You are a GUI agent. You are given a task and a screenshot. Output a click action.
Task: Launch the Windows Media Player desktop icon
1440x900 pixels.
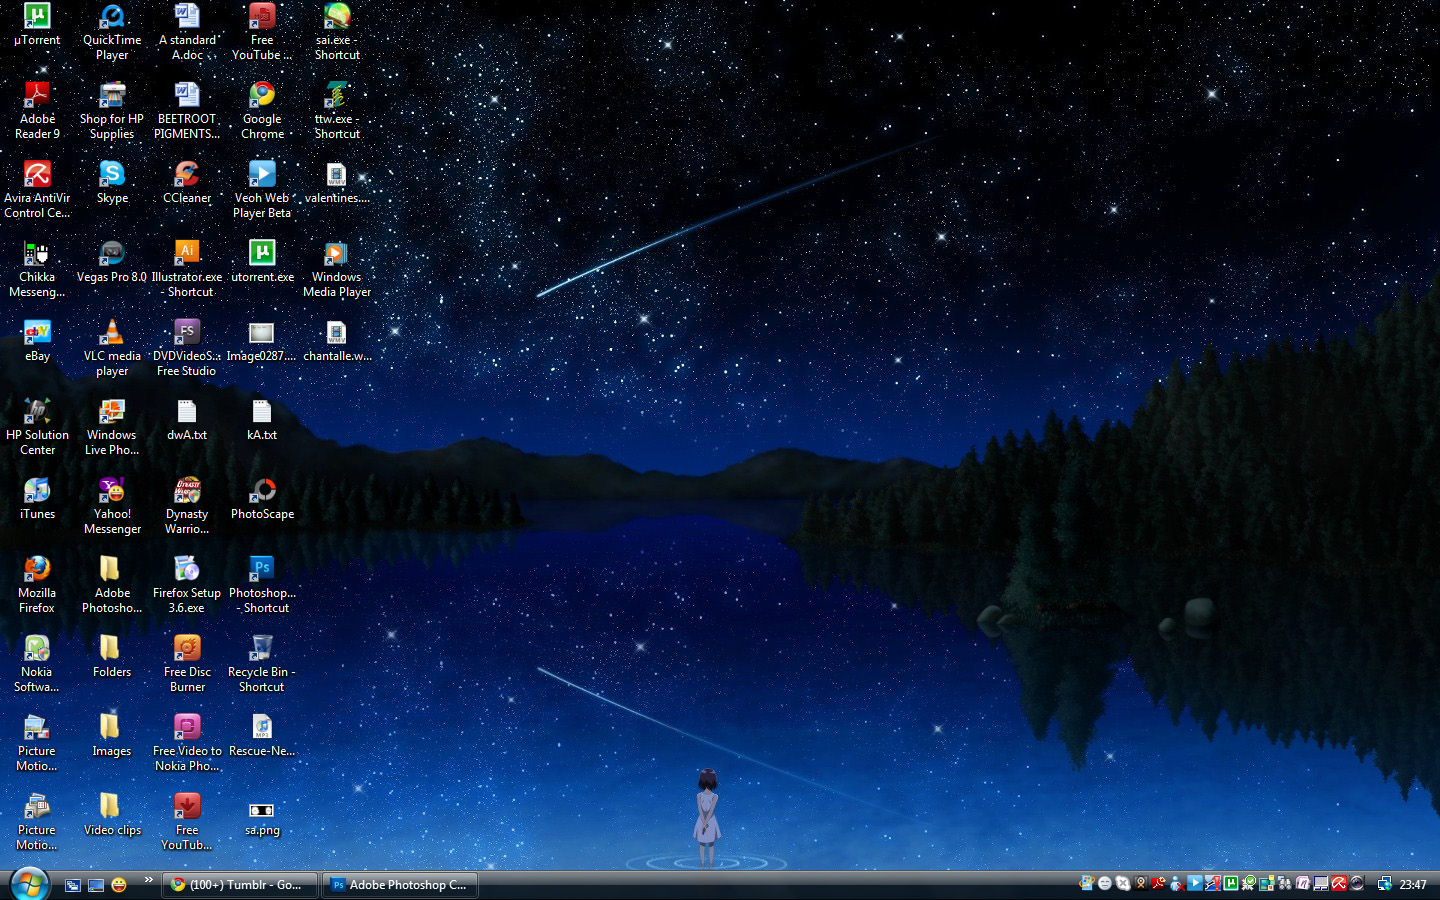(x=337, y=269)
